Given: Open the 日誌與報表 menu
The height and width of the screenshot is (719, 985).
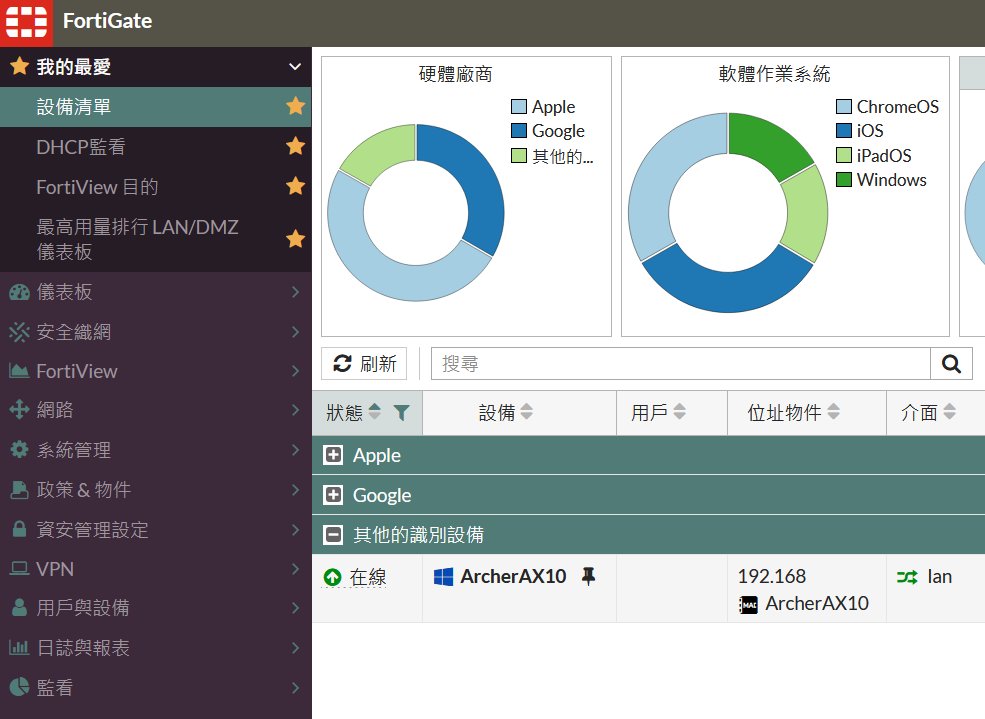Looking at the screenshot, I should coord(155,647).
